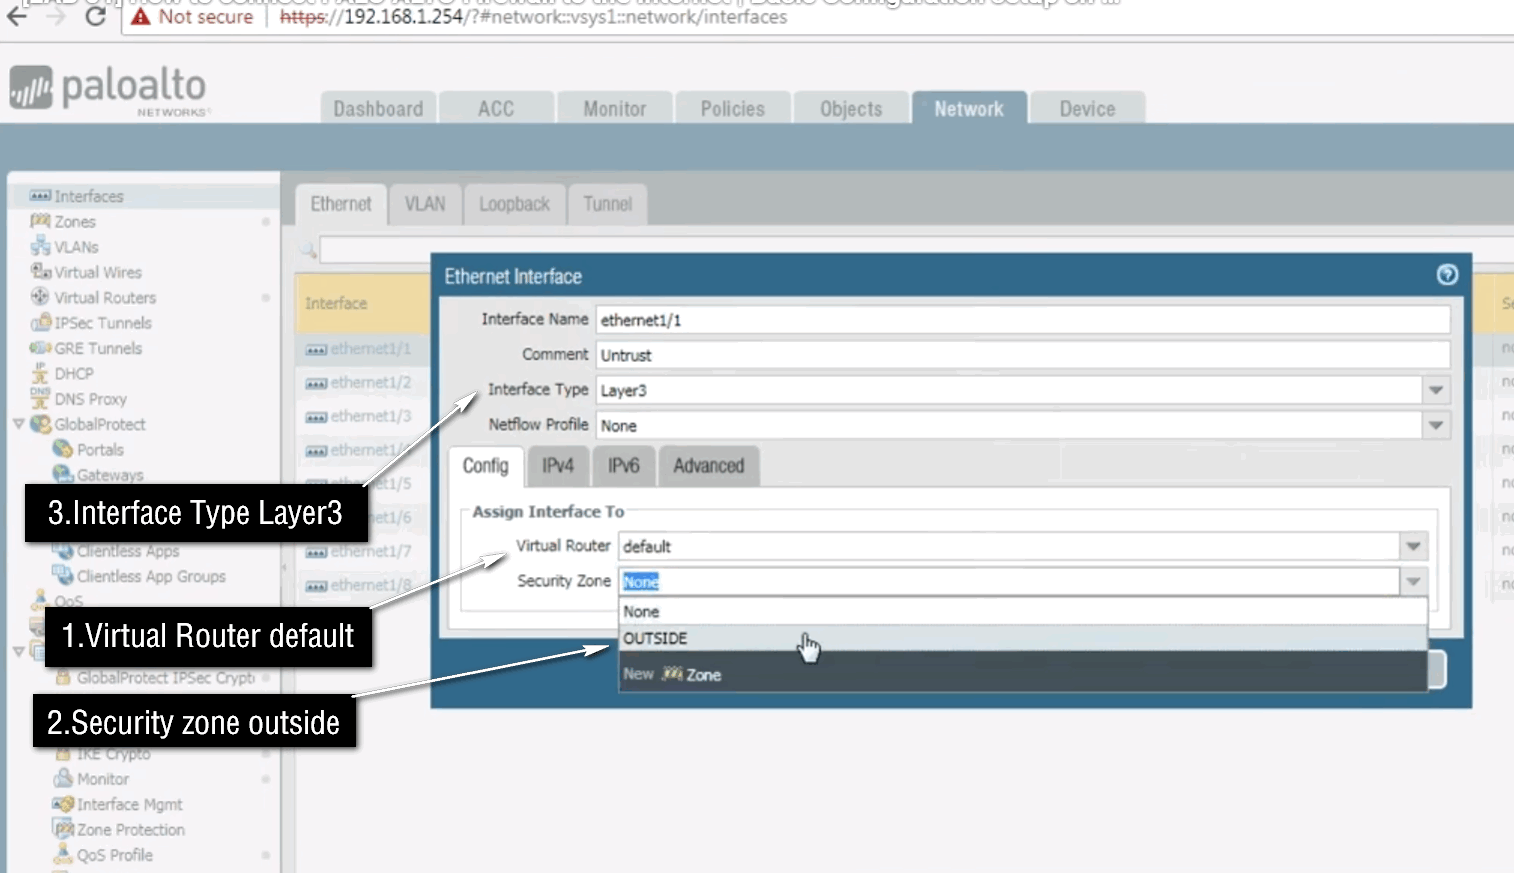Screen dimensions: 1514x873
Task: Click the interface search filter box
Action: pyautogui.click(x=917, y=249)
